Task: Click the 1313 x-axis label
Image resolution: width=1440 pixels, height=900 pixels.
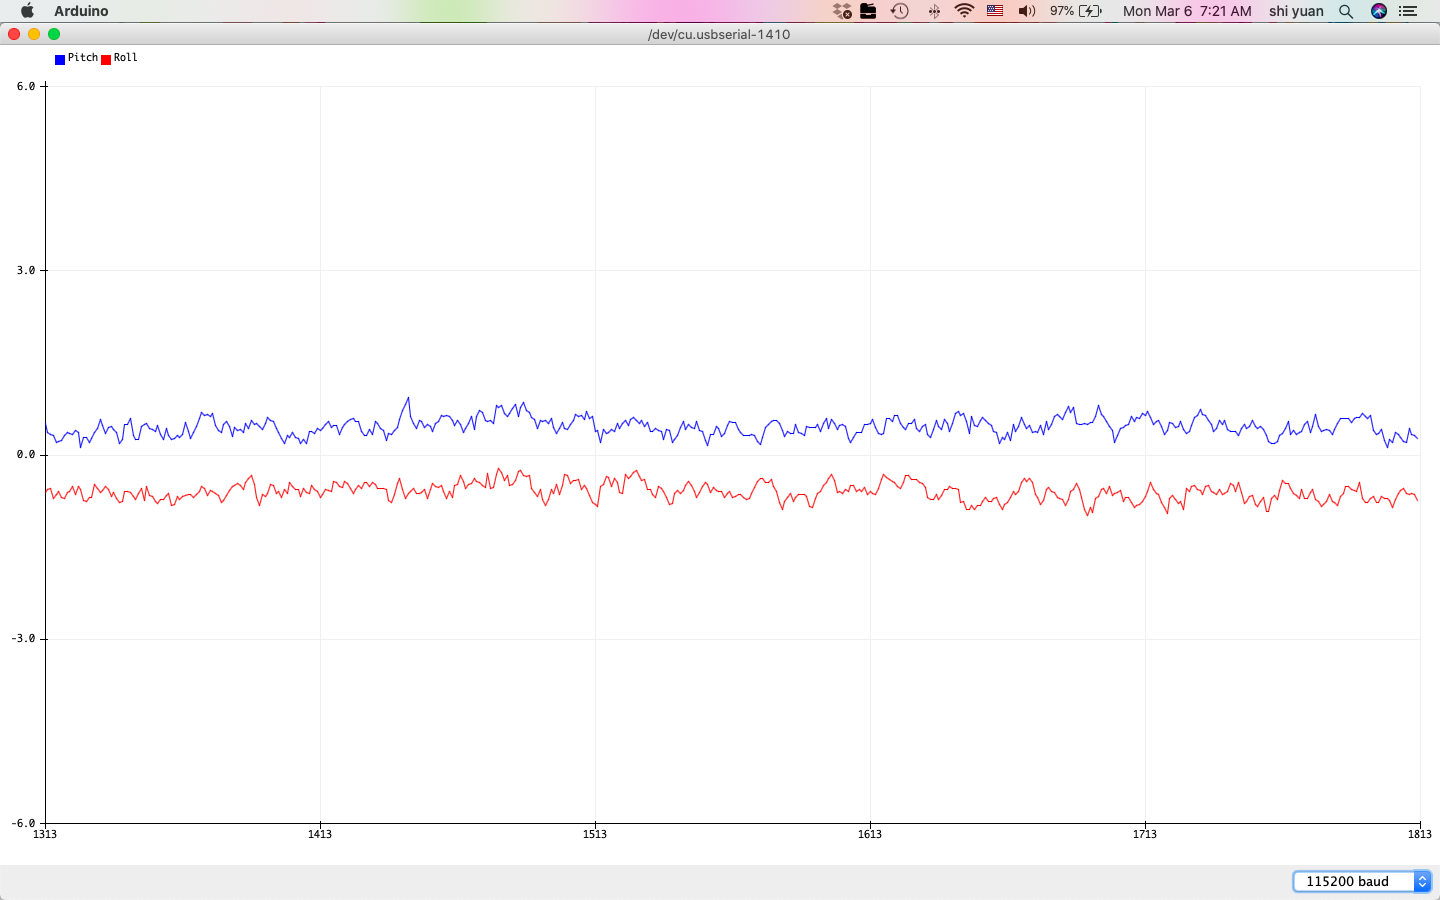Action: pos(45,834)
